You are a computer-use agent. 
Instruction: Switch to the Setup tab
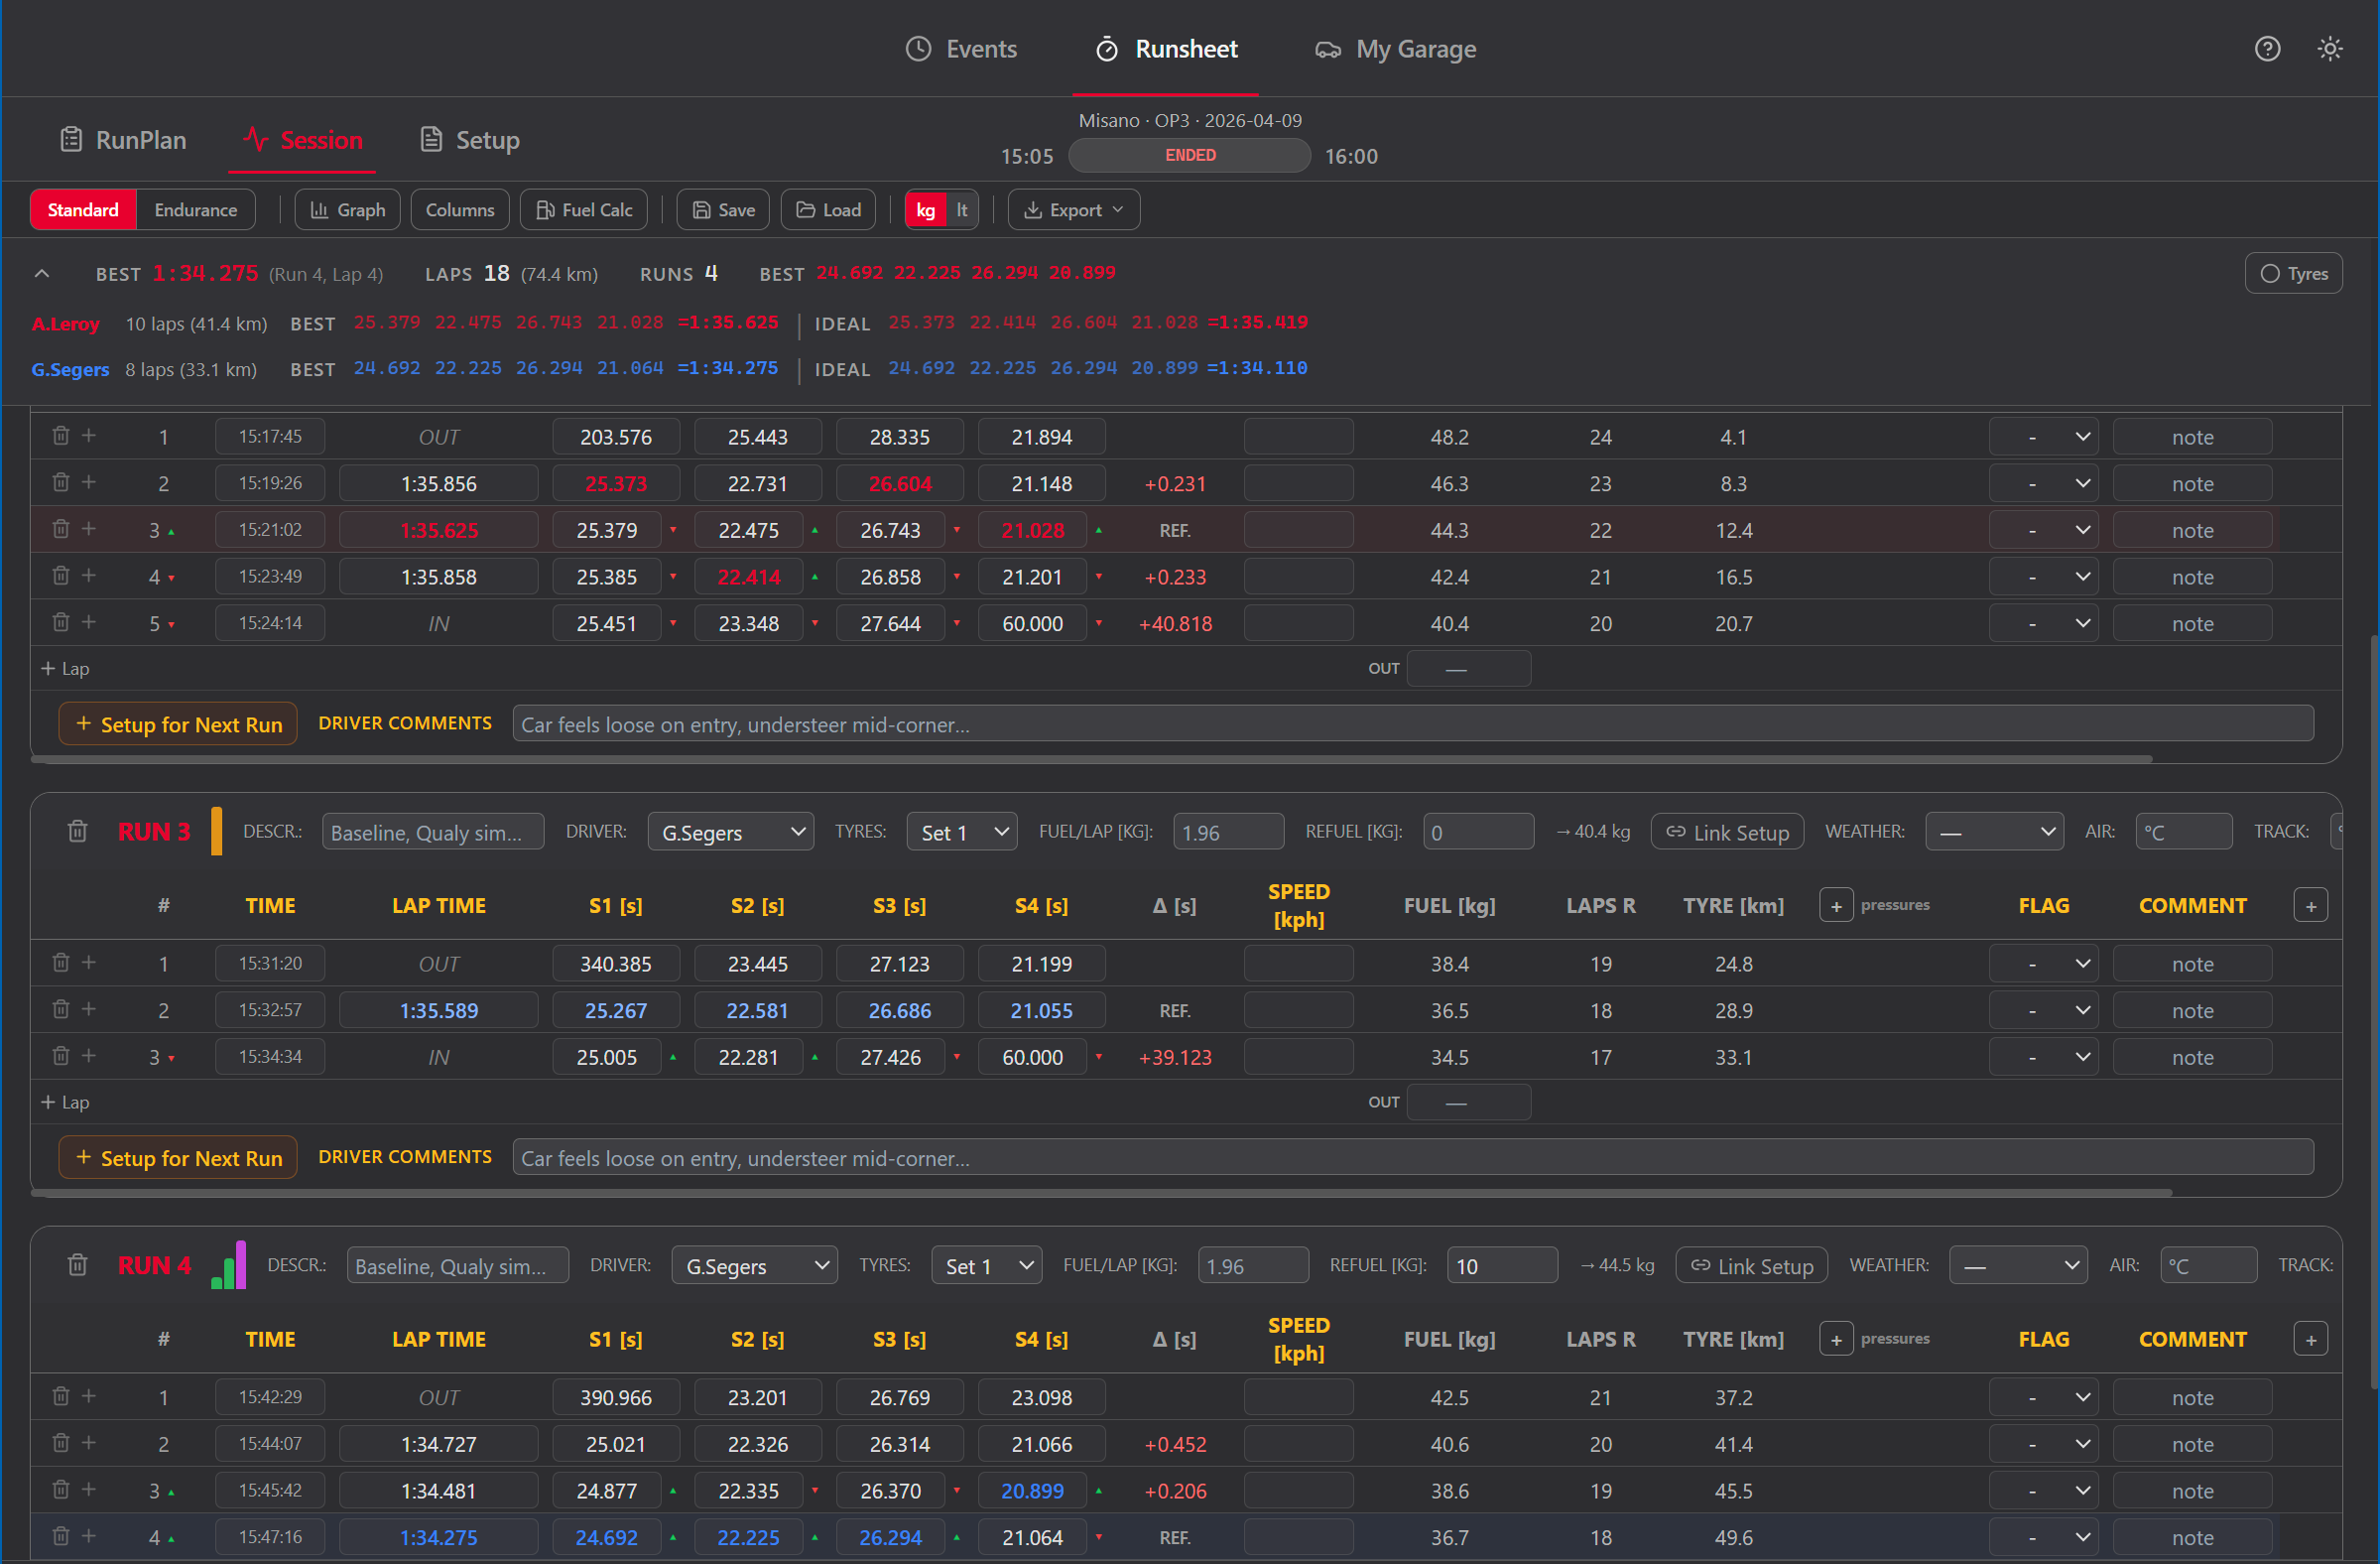469,140
